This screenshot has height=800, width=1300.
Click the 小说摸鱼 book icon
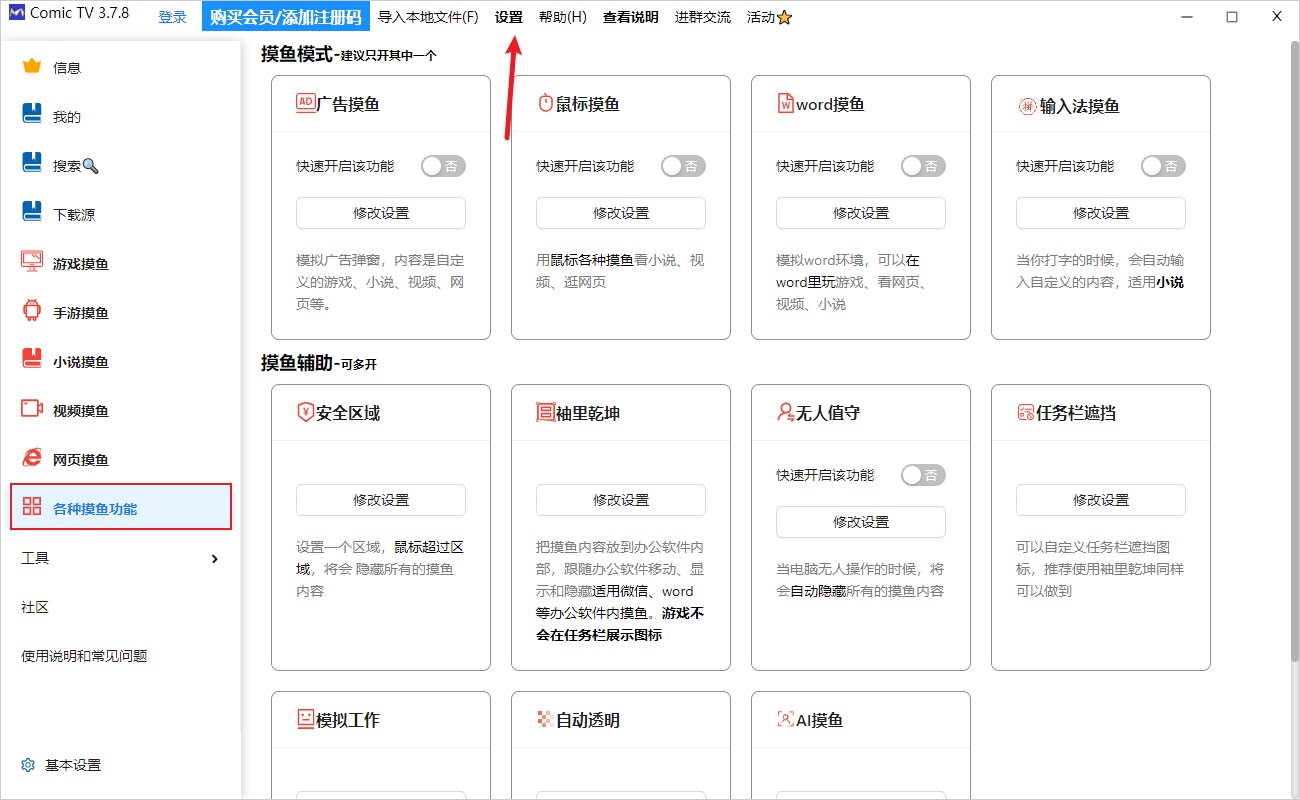coord(32,361)
